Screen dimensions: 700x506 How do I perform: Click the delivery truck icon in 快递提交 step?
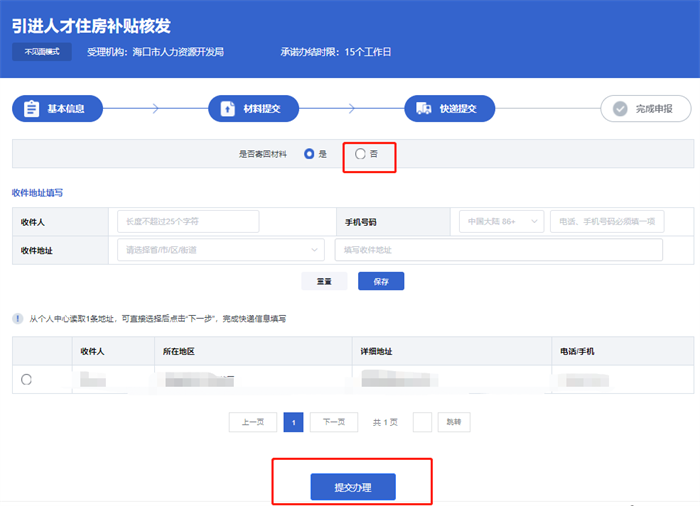tap(424, 109)
